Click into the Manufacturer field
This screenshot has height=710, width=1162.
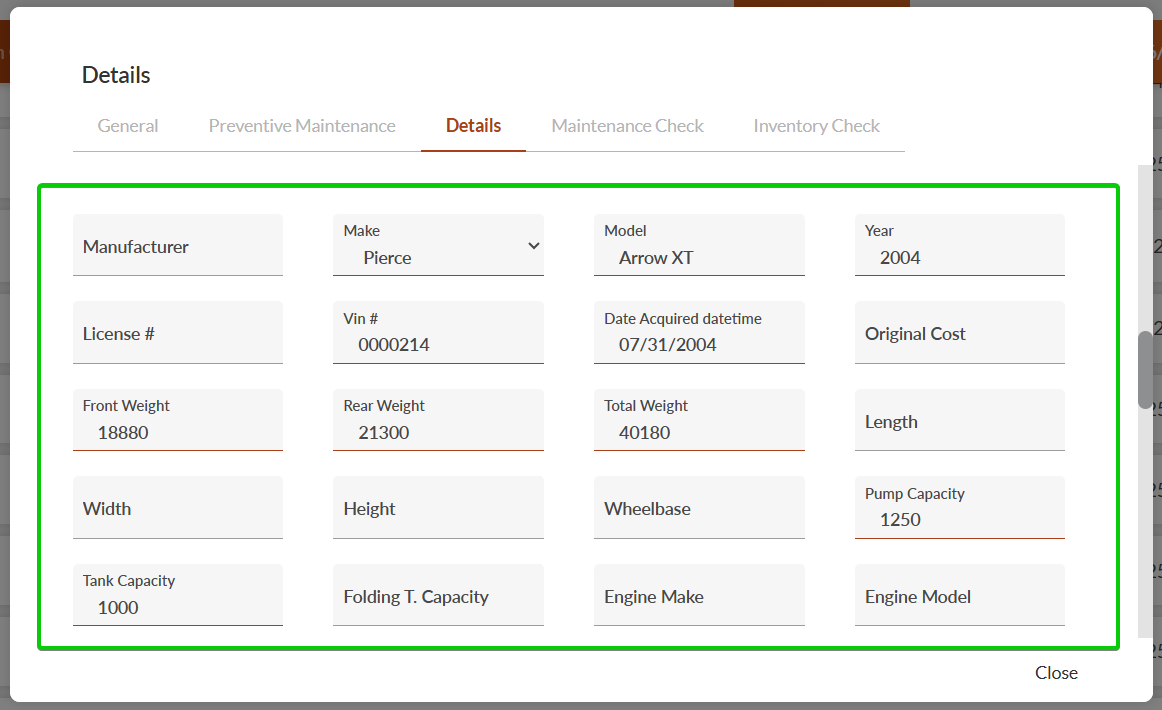click(x=178, y=246)
